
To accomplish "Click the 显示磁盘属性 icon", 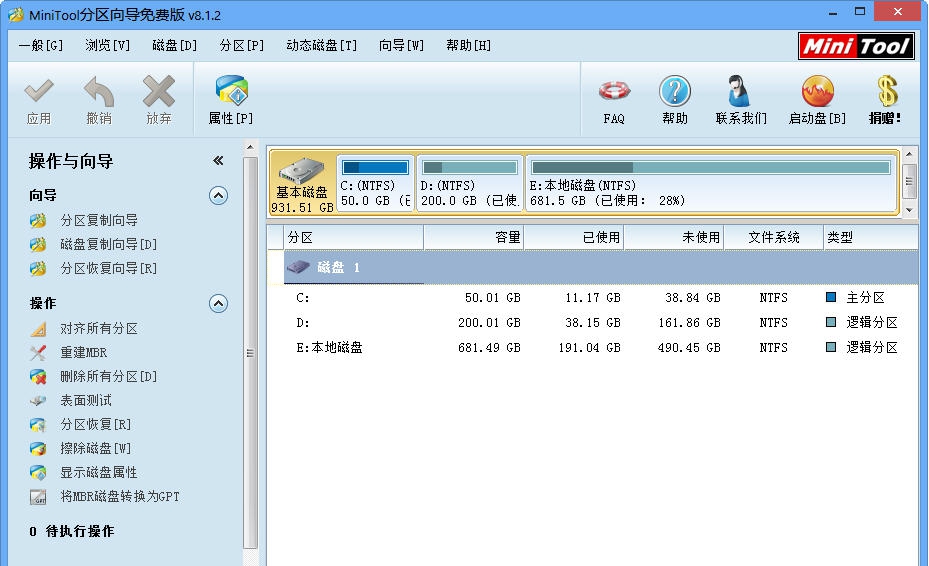I will [x=38, y=472].
